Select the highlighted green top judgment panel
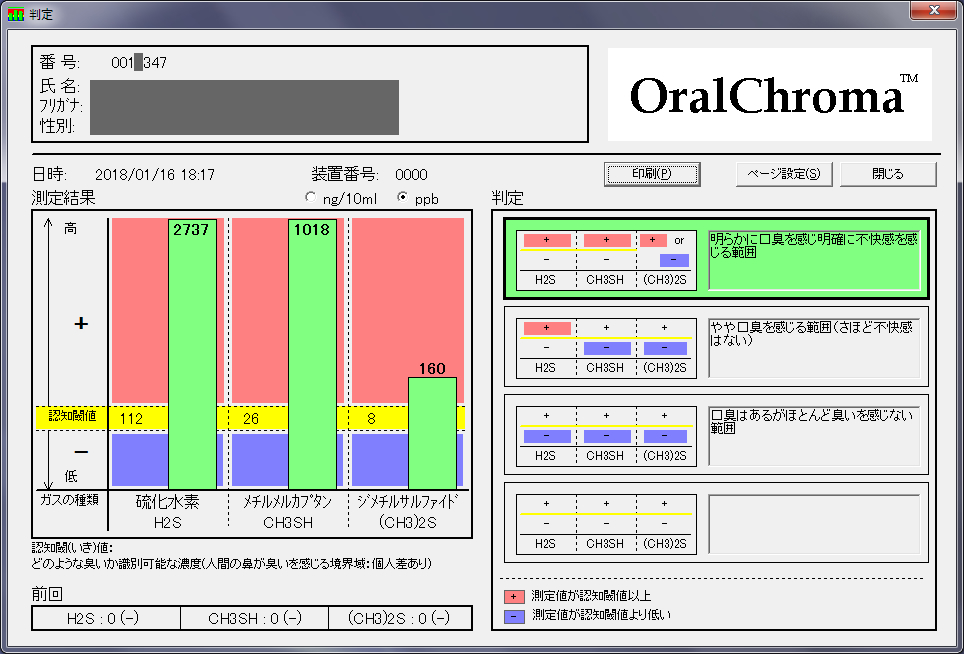The height and width of the screenshot is (654, 964). pos(715,259)
